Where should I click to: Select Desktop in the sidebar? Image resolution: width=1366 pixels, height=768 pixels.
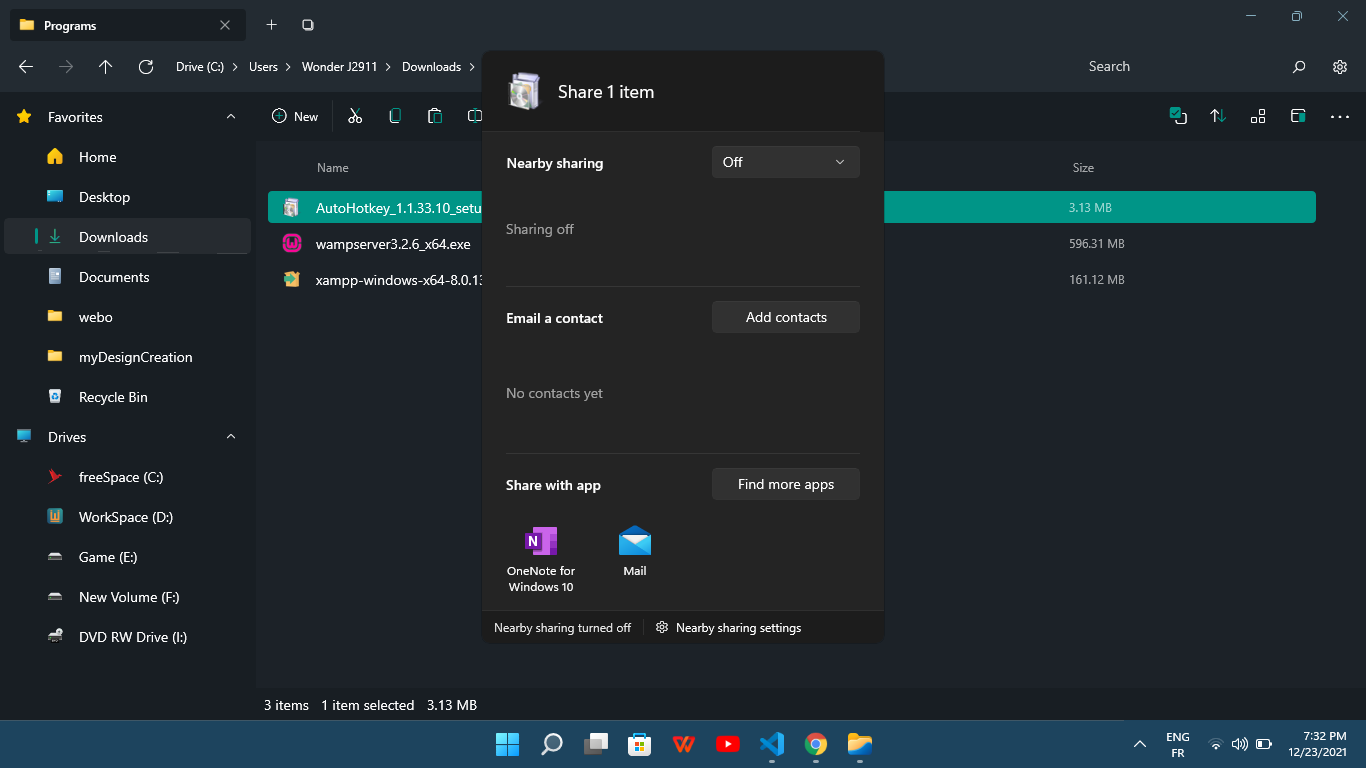point(127,197)
